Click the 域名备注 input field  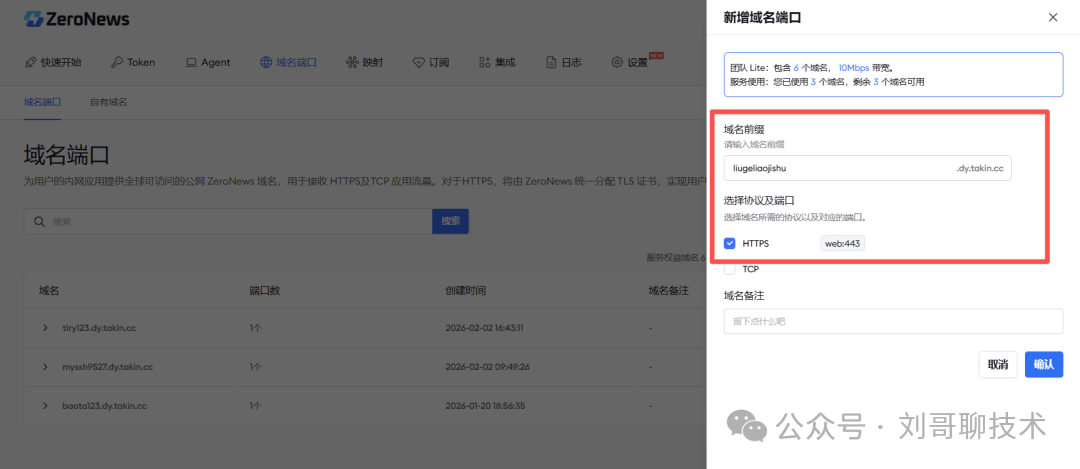tap(892, 321)
